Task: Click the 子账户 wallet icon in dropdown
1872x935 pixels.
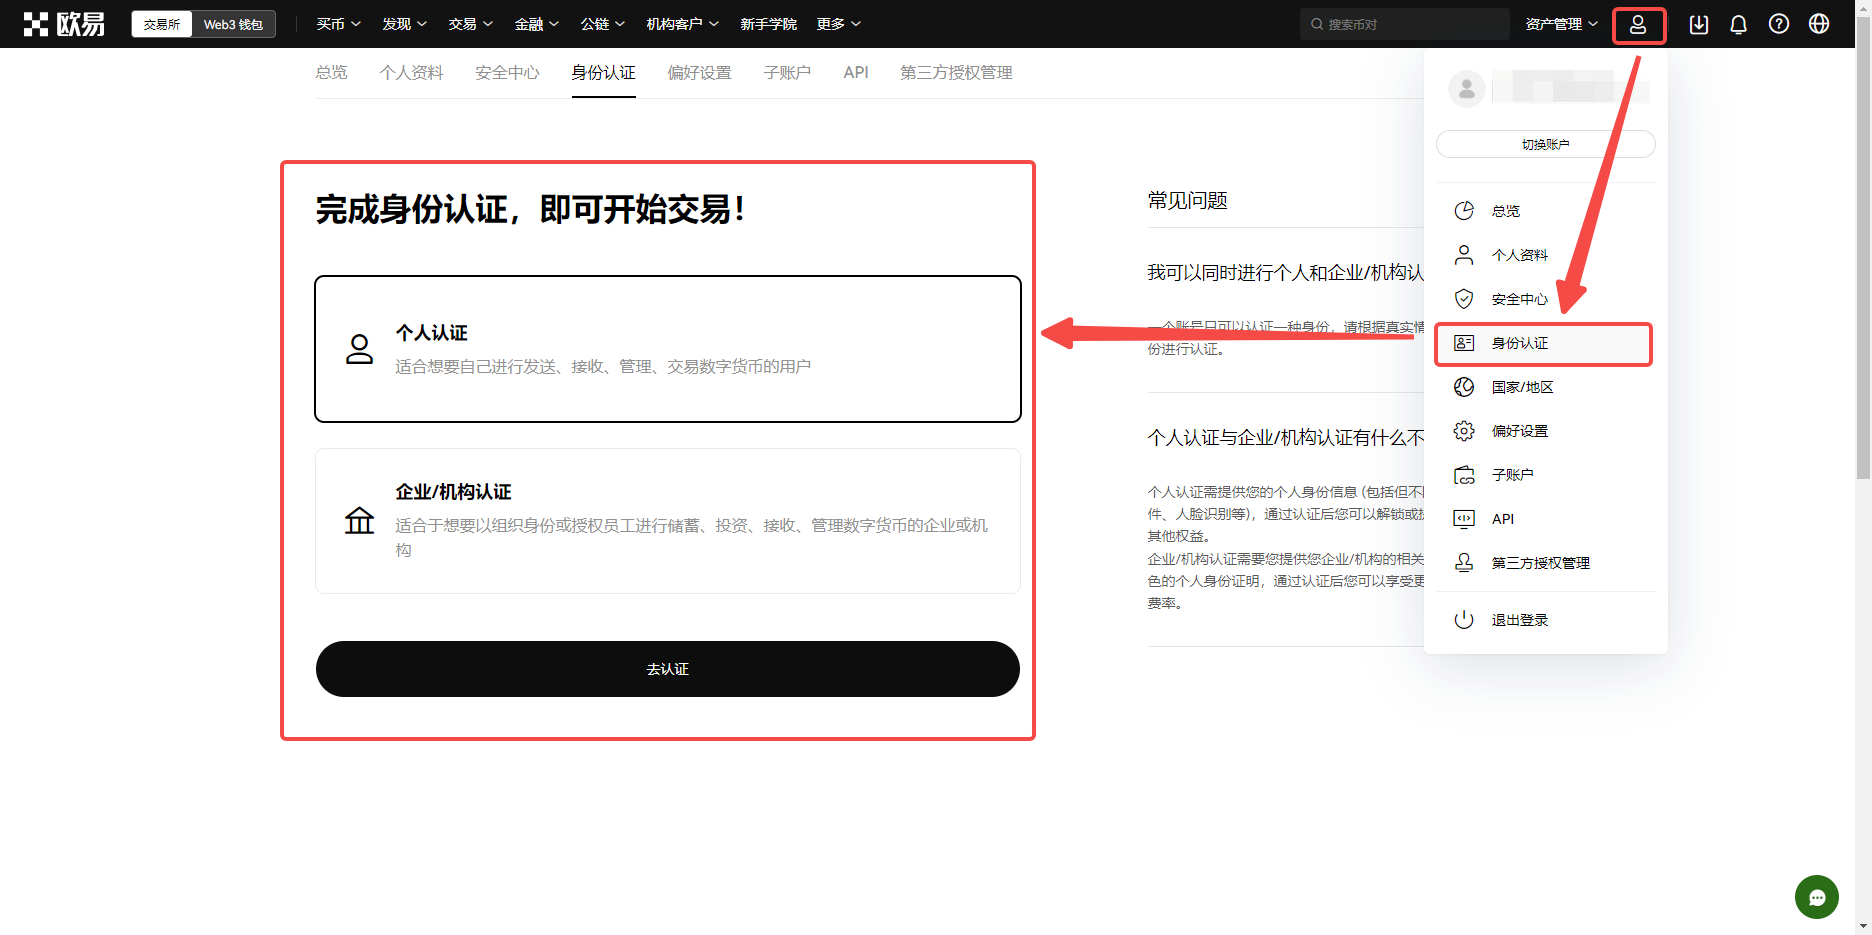Action: tap(1464, 475)
